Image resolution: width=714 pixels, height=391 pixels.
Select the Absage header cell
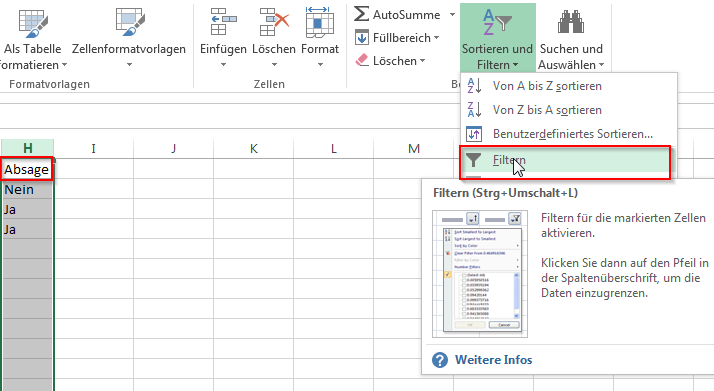pos(27,169)
